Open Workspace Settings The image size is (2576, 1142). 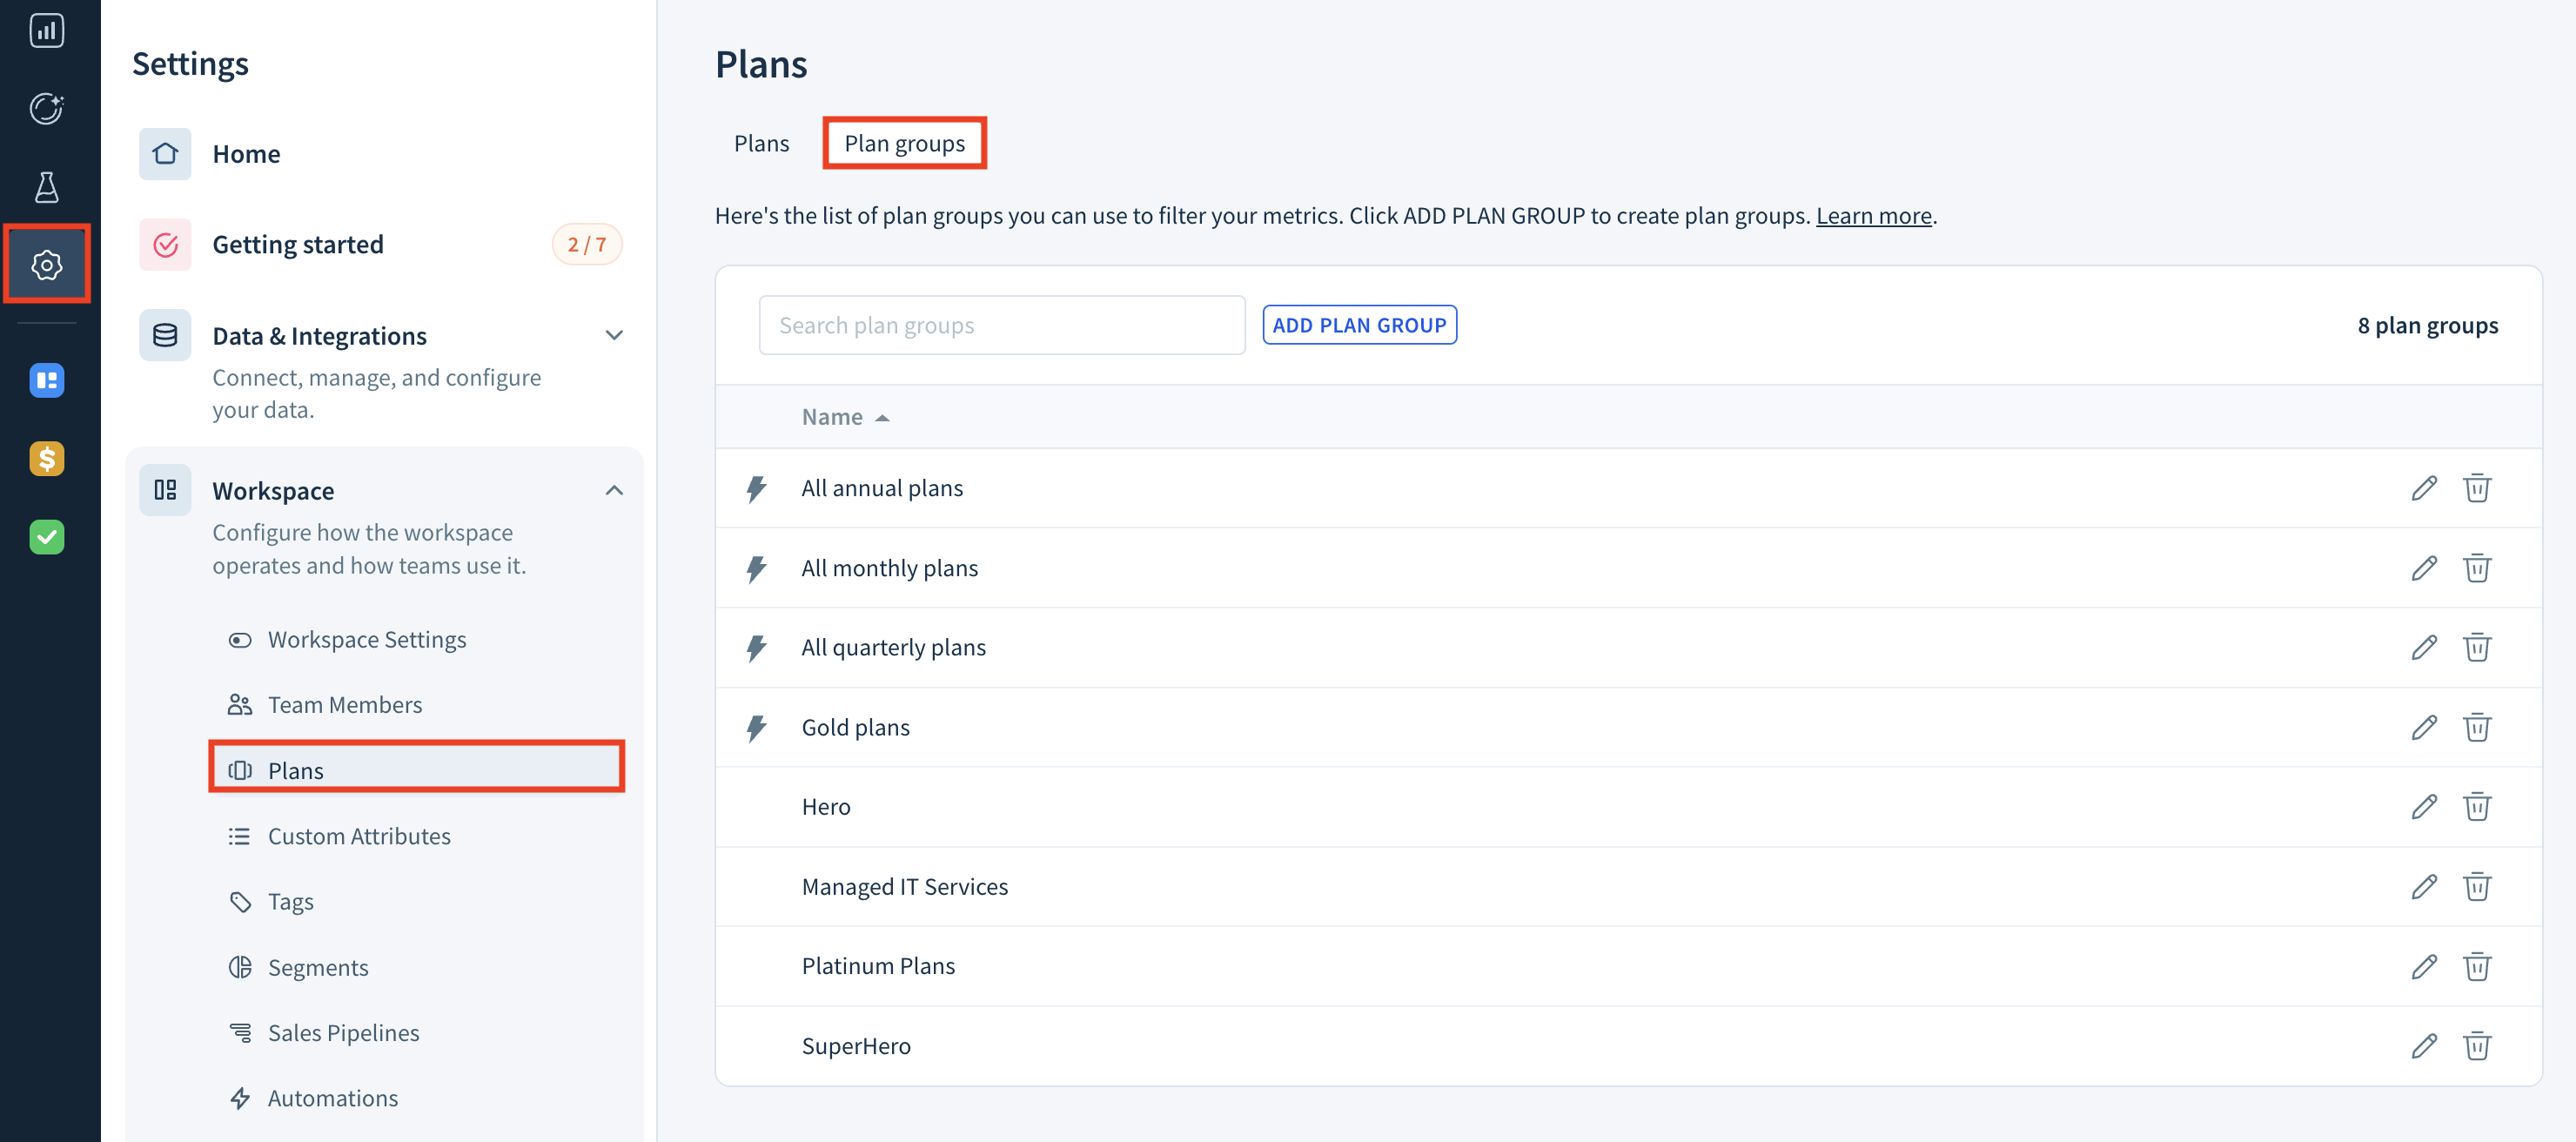[x=366, y=640]
